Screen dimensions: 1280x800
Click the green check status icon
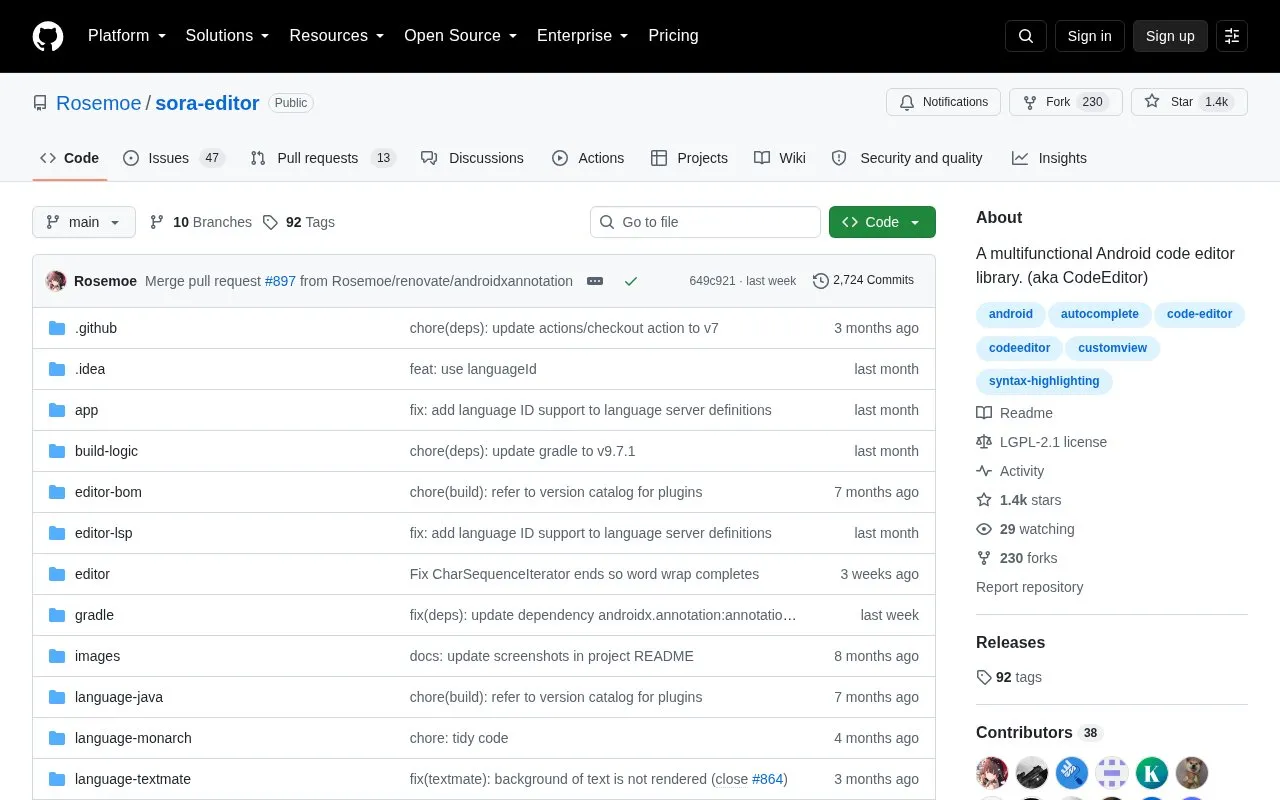click(631, 281)
